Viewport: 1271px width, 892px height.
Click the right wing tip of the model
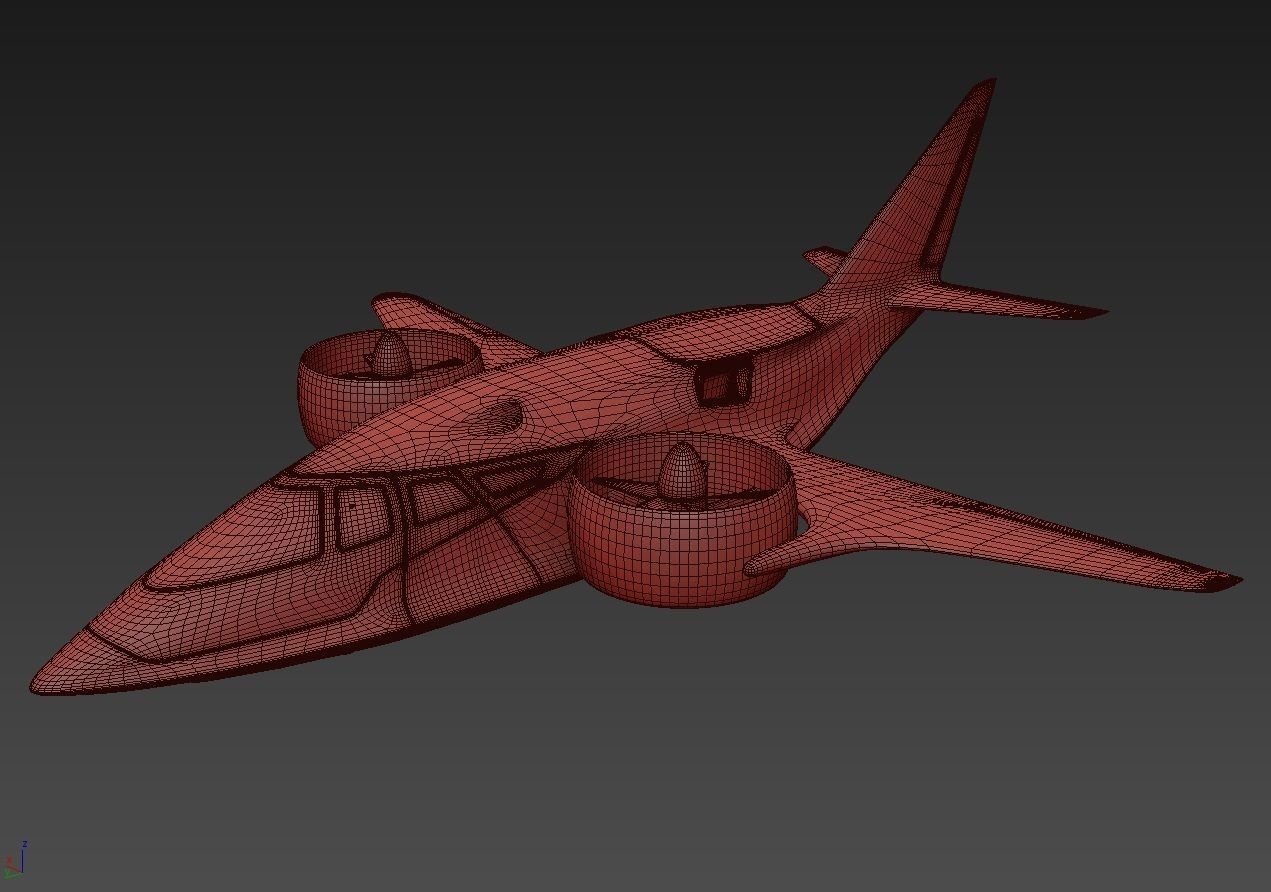coord(1222,579)
